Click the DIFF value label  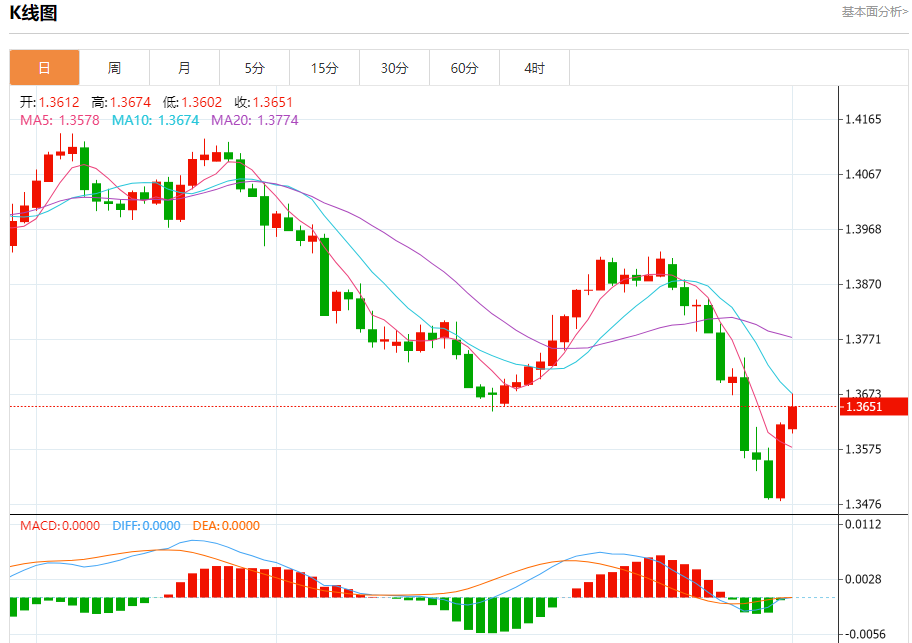[146, 525]
